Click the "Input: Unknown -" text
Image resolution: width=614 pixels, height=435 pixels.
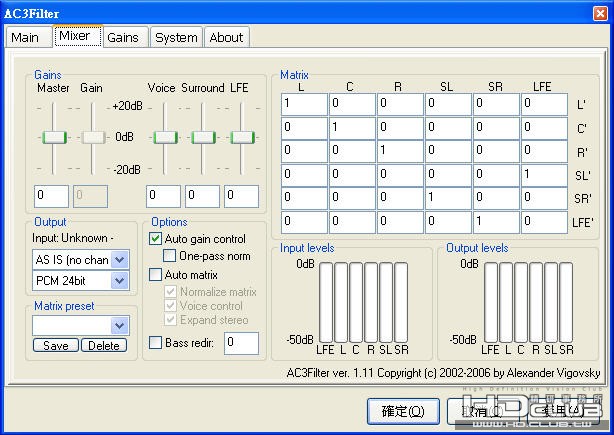[x=73, y=238]
